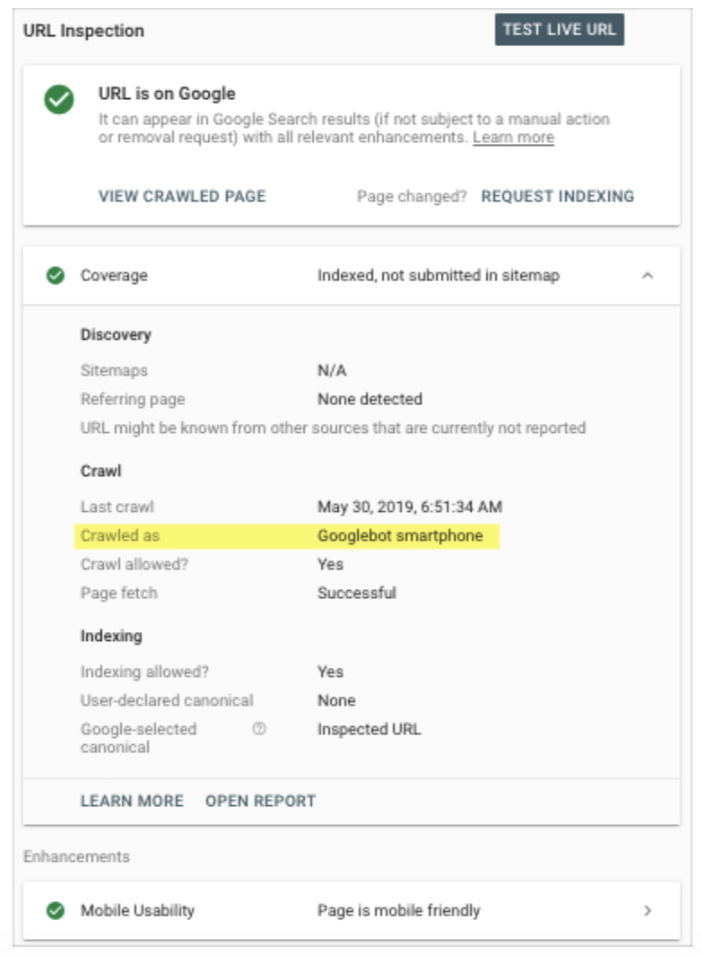Click LEARN MORE in Coverage section
Screen dimensions: 702x956
pyautogui.click(x=132, y=801)
